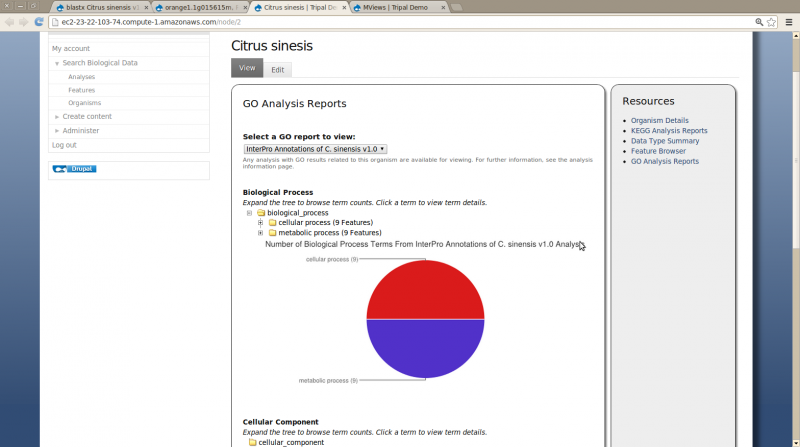This screenshot has height=447, width=800.
Task: Click the Drupal logo badge
Action: (x=74, y=169)
